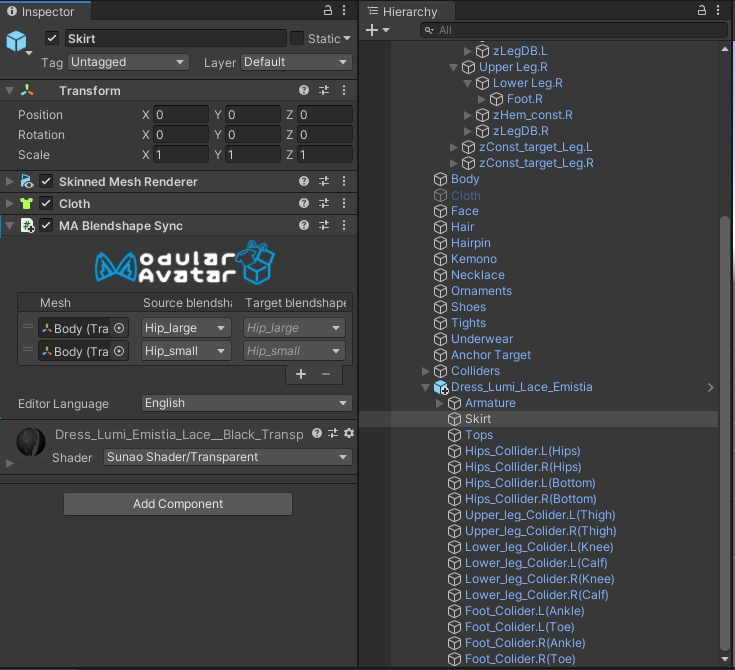Collapse Dress_Lumi_Lace_Emistia hierarchy item
The height and width of the screenshot is (670, 735).
point(426,387)
